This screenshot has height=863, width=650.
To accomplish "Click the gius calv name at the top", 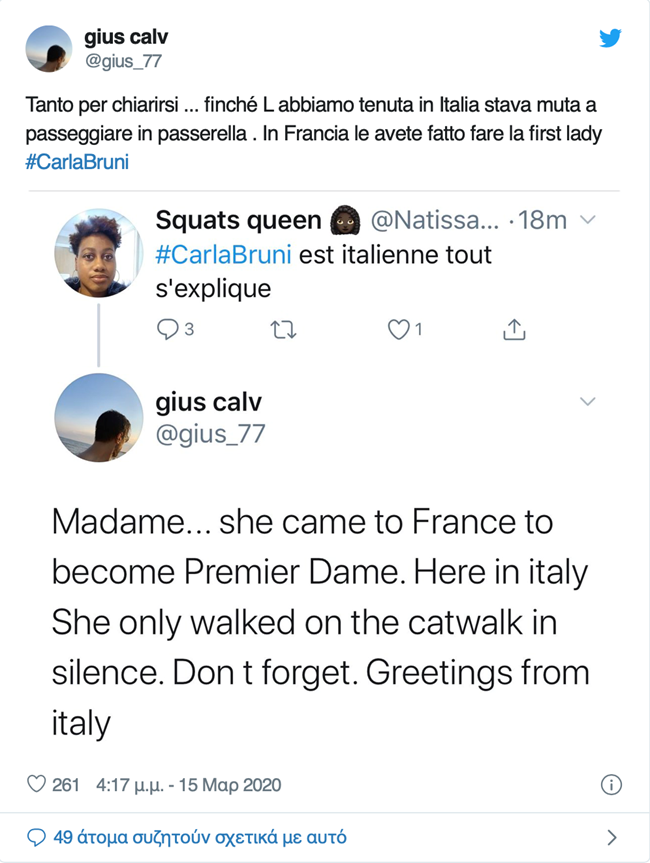I will coord(126,38).
